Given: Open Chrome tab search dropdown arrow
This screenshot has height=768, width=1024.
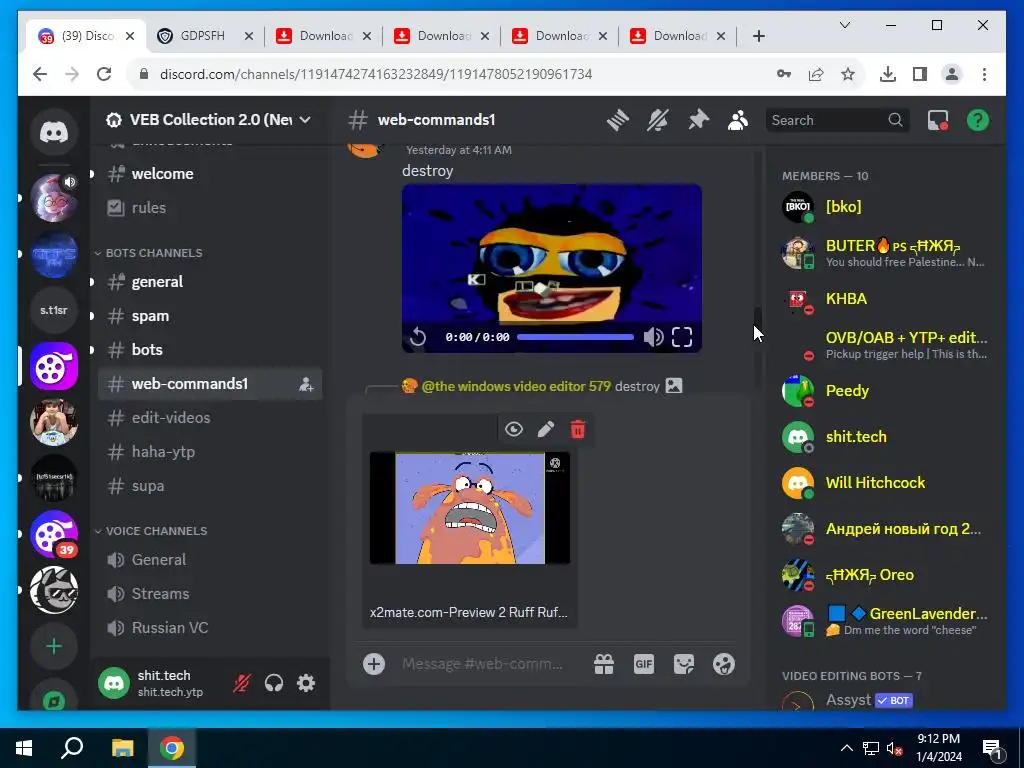Looking at the screenshot, I should tap(844, 25).
